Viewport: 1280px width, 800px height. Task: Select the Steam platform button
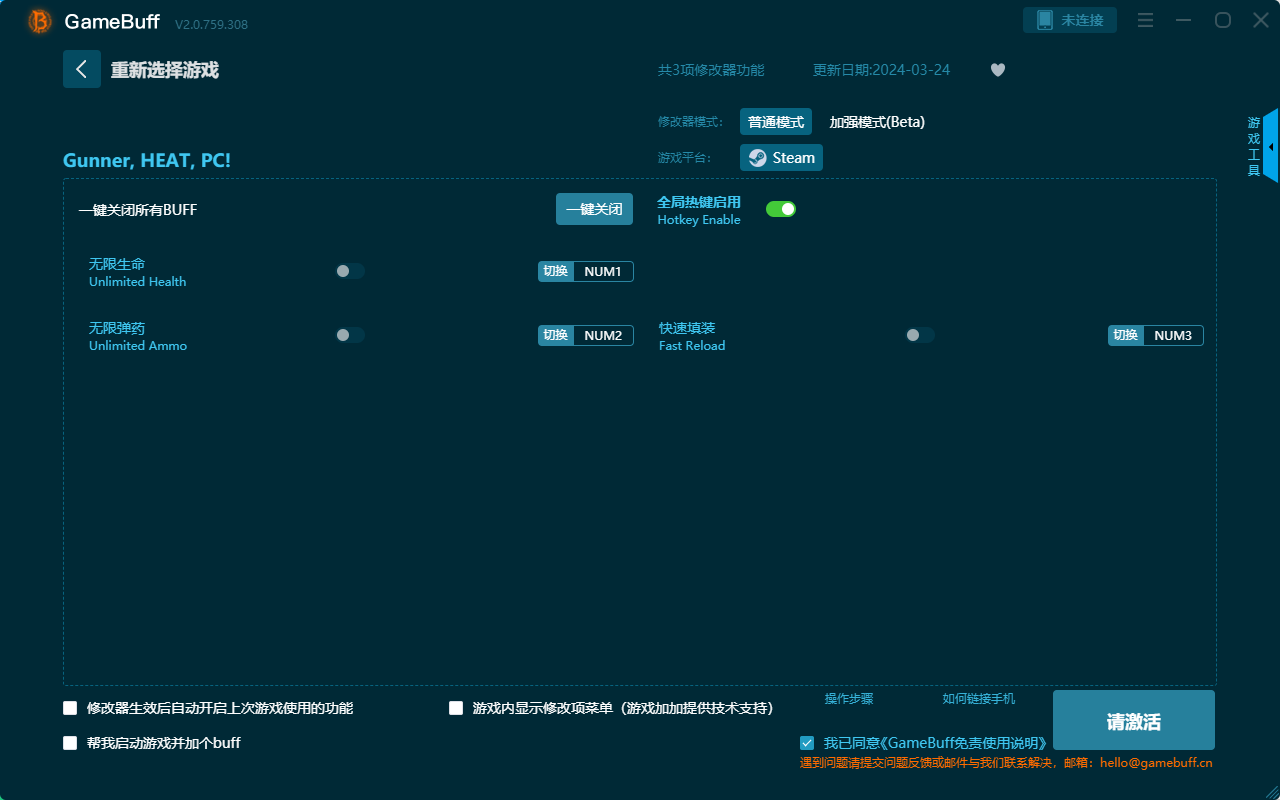781,157
